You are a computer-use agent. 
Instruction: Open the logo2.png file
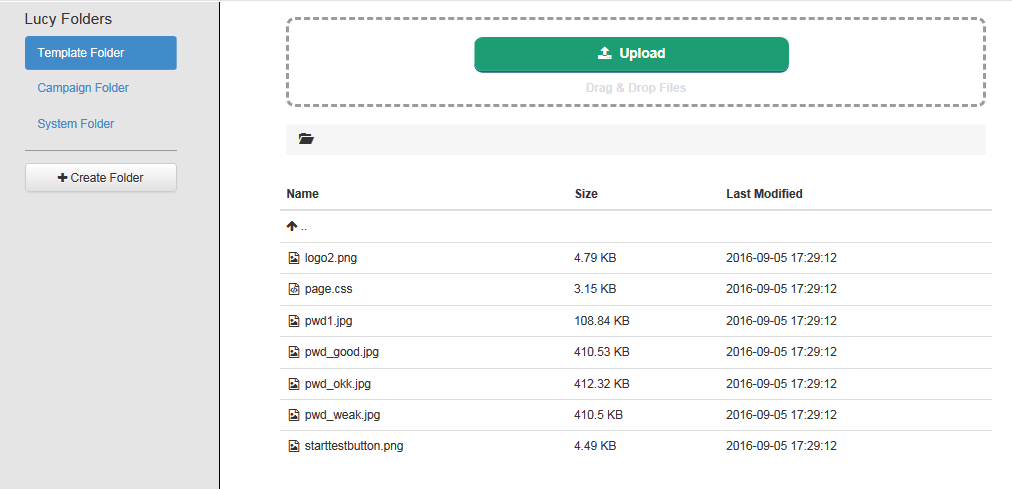tap(330, 258)
